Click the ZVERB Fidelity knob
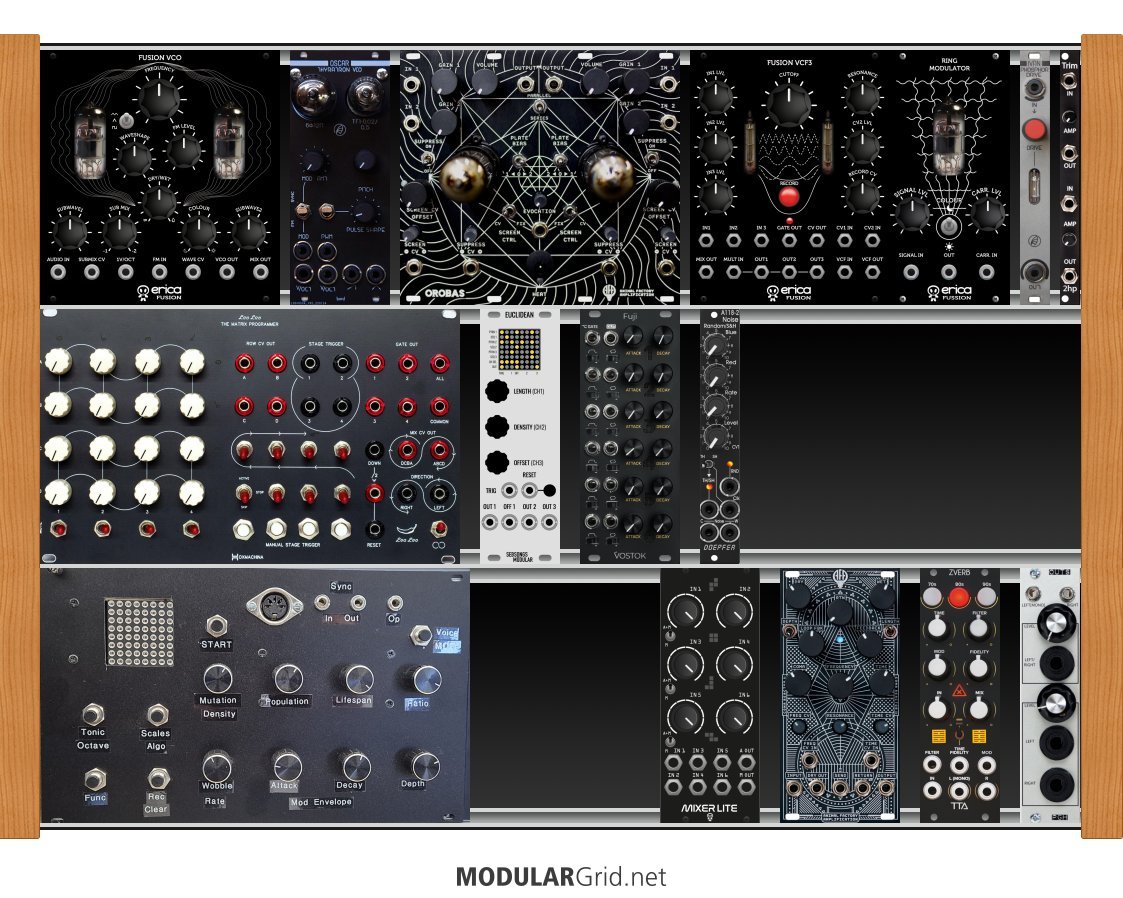The image size is (1123, 898). coord(978,668)
